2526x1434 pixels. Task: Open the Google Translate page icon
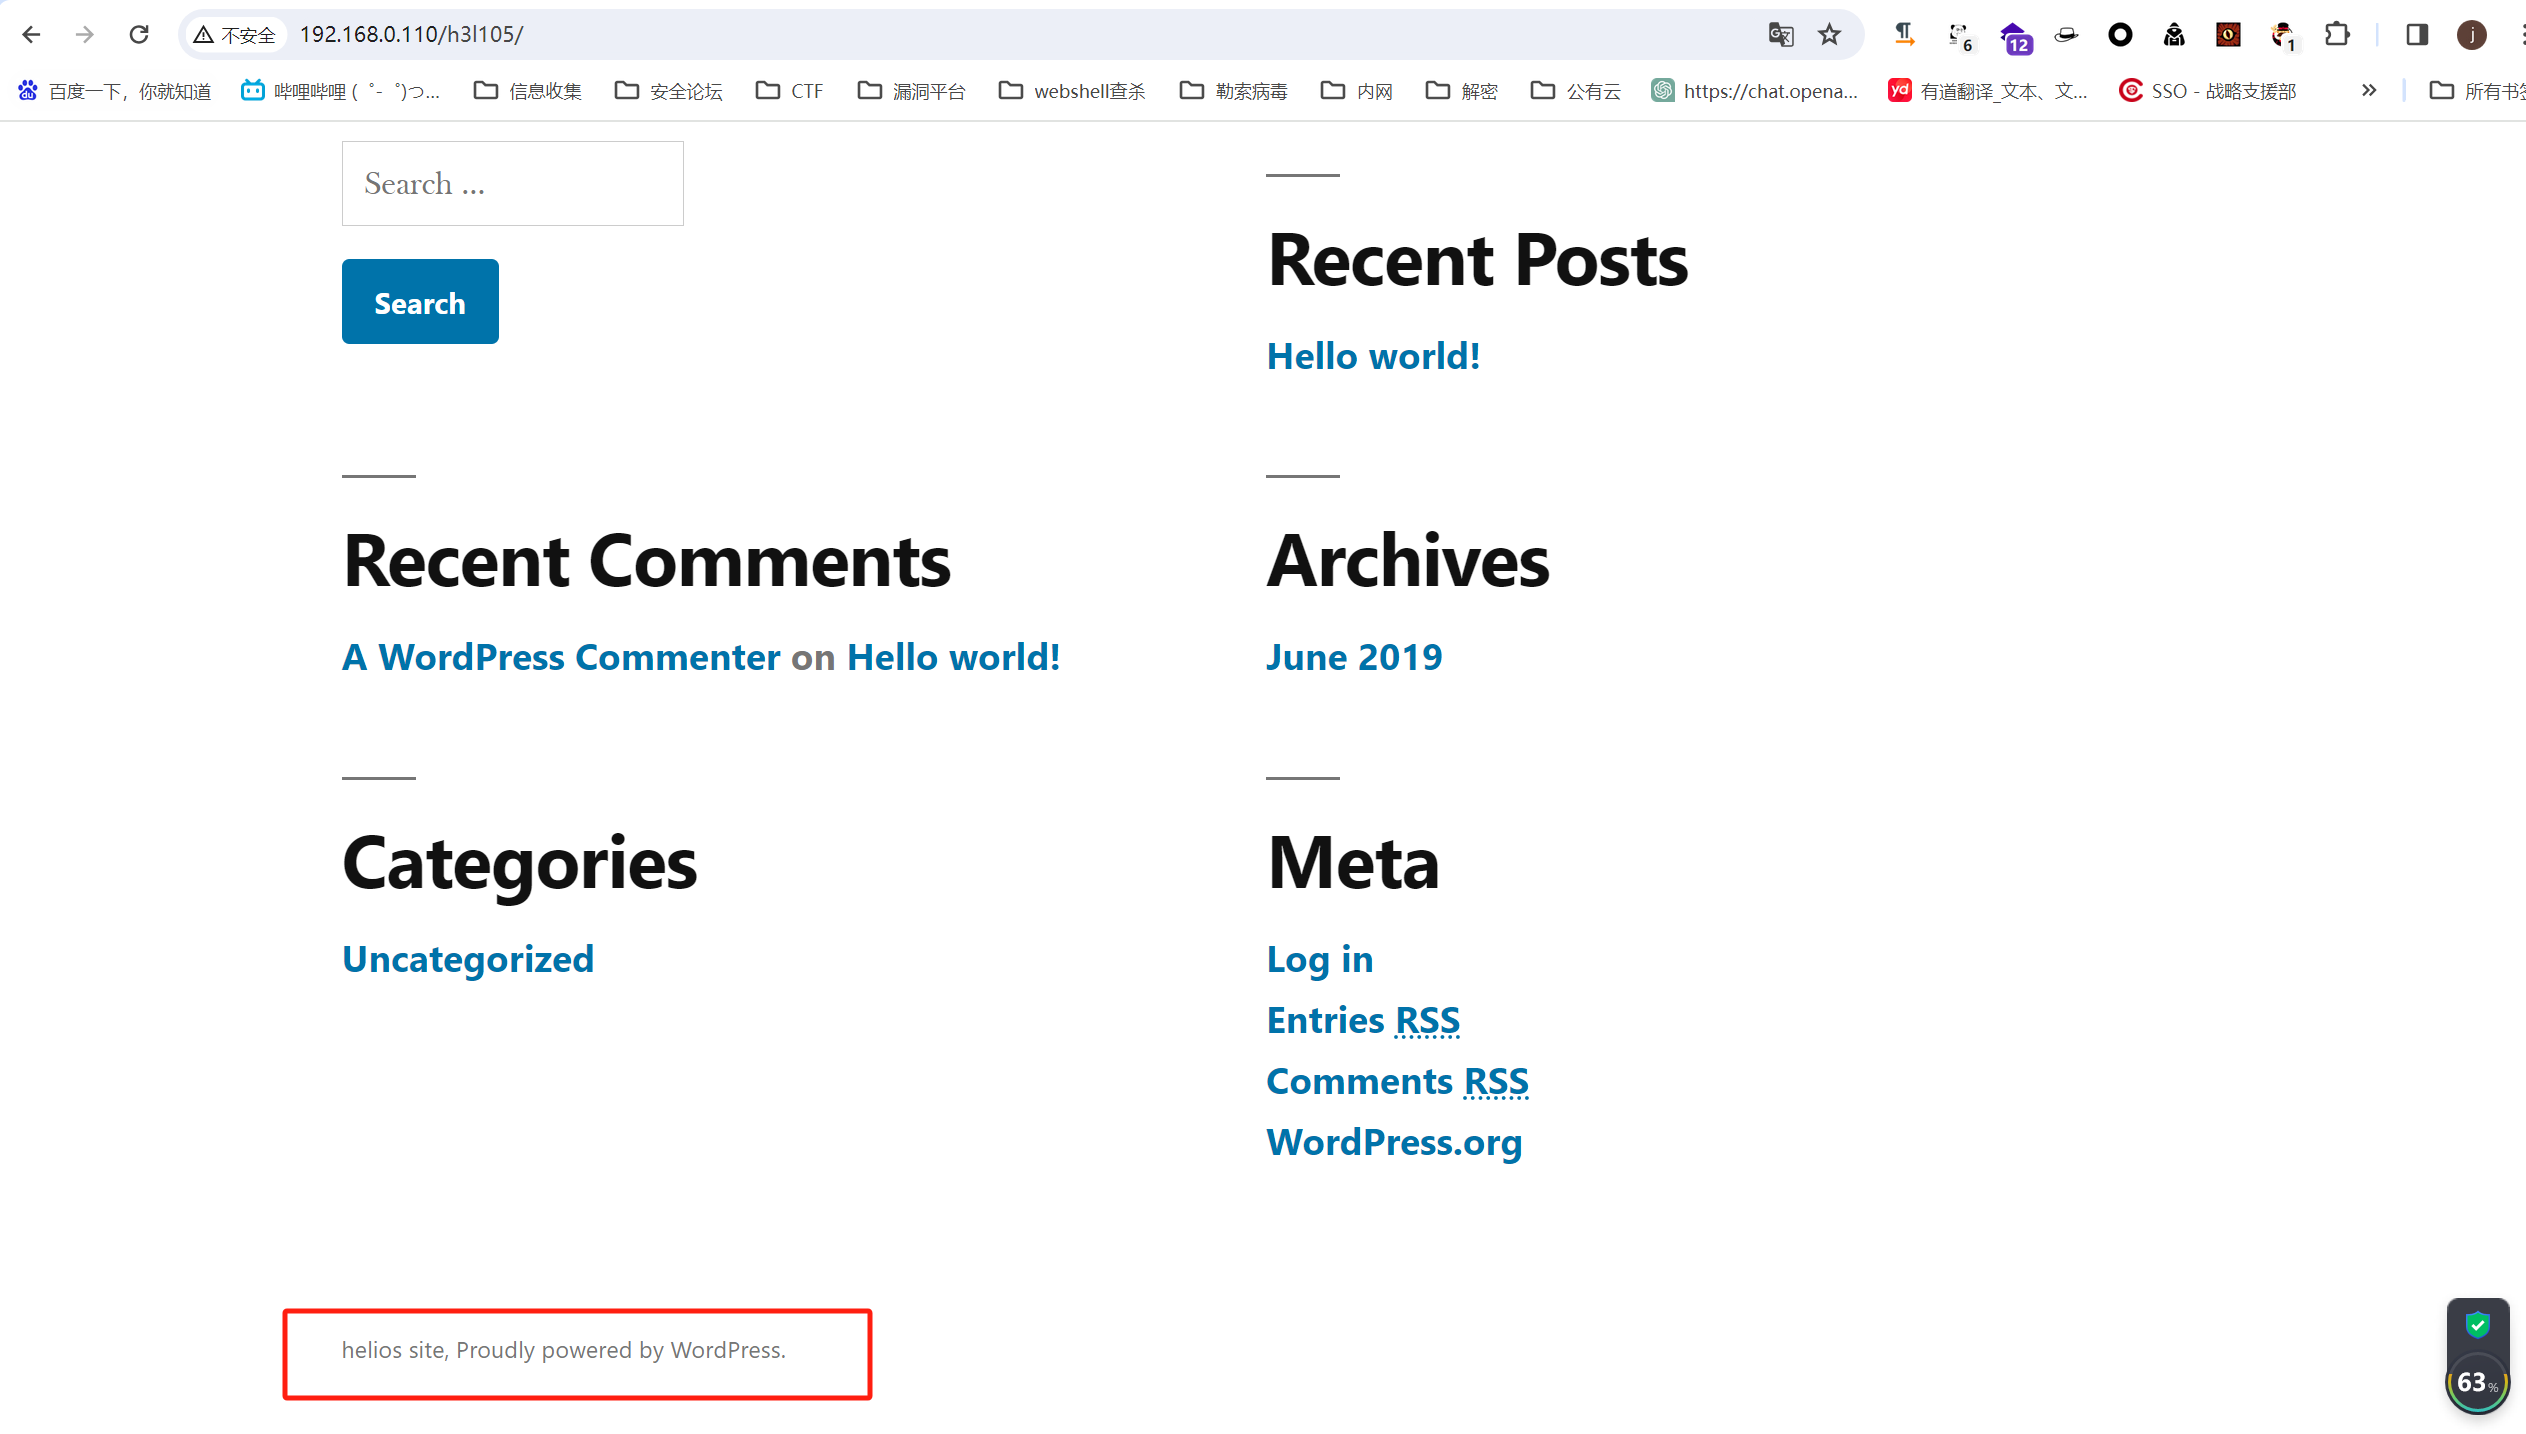(x=1780, y=35)
